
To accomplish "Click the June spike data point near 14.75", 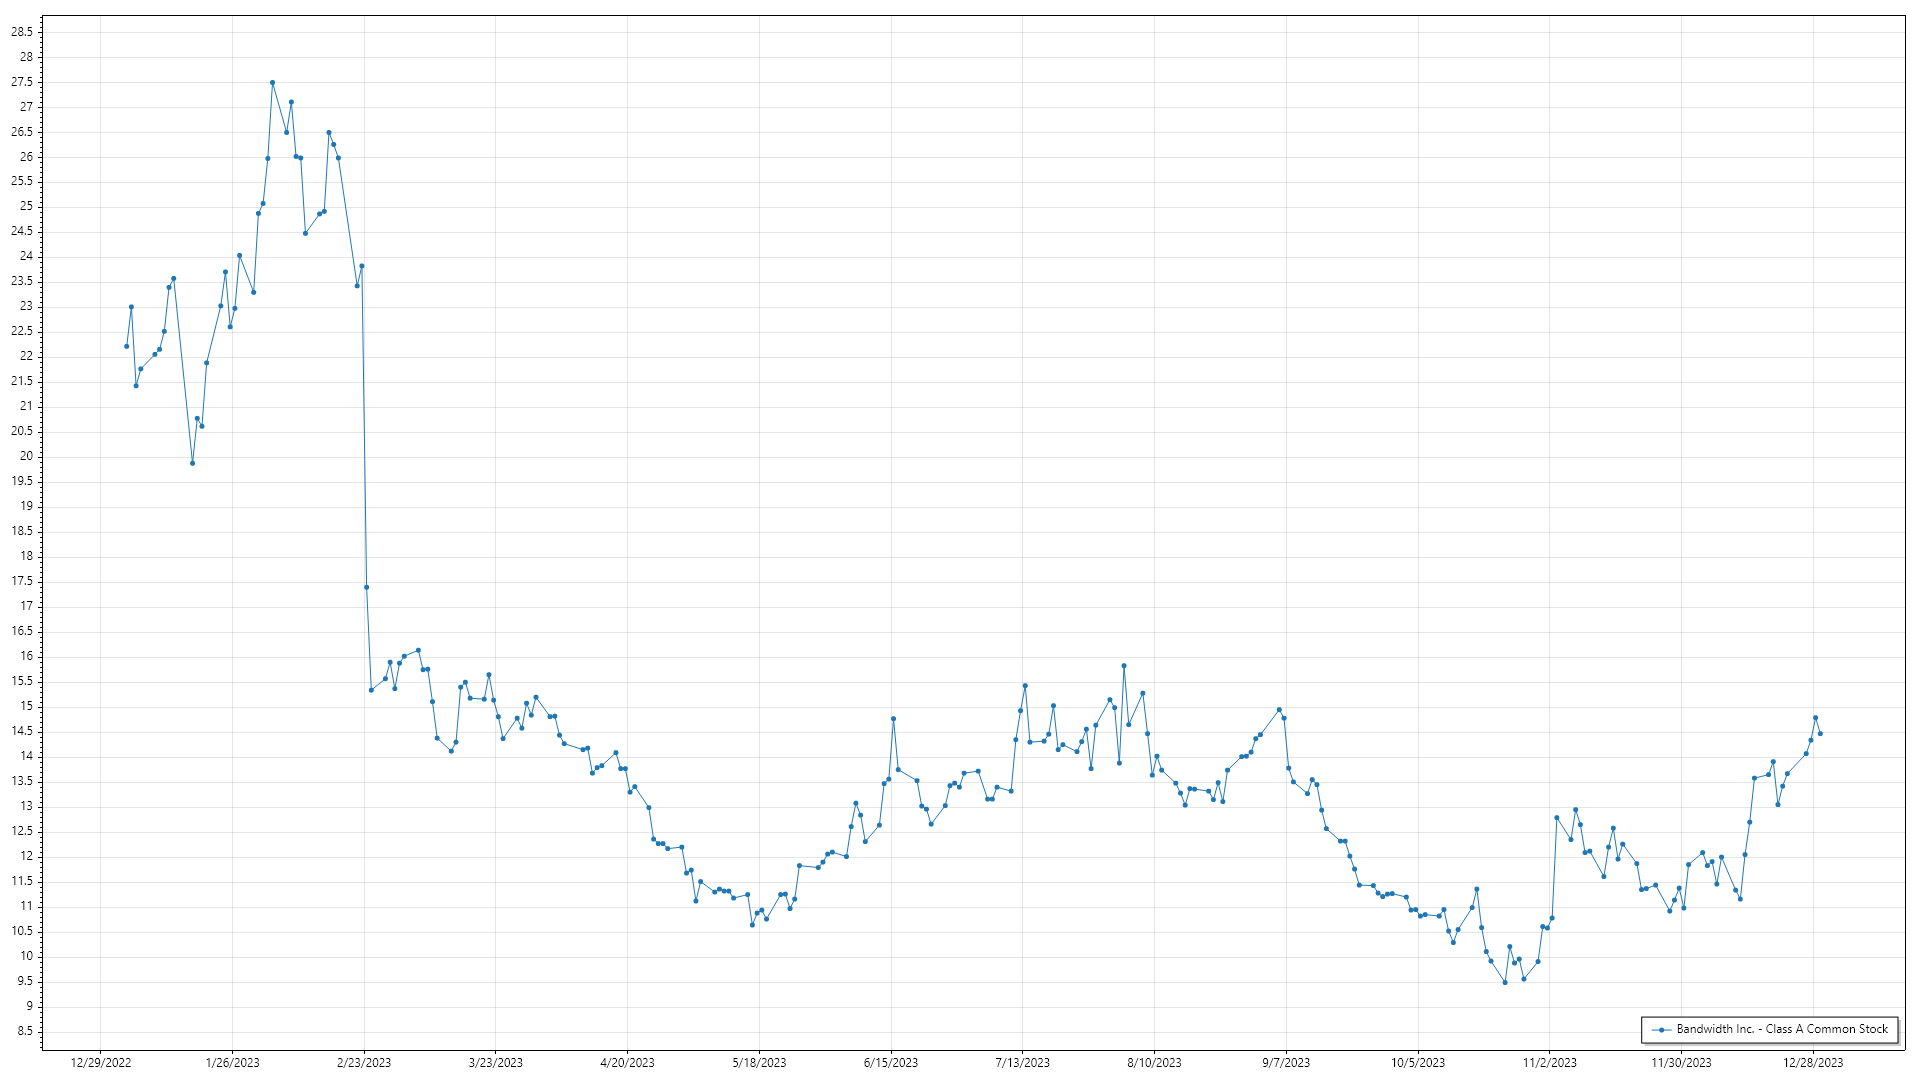I will 893,719.
